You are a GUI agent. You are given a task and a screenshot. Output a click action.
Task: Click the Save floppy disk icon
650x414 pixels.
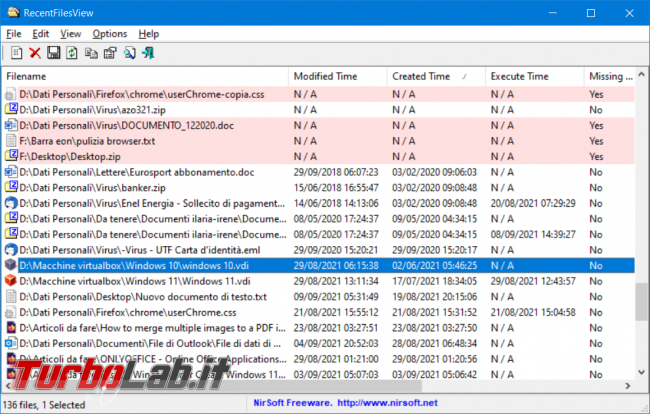(53, 53)
